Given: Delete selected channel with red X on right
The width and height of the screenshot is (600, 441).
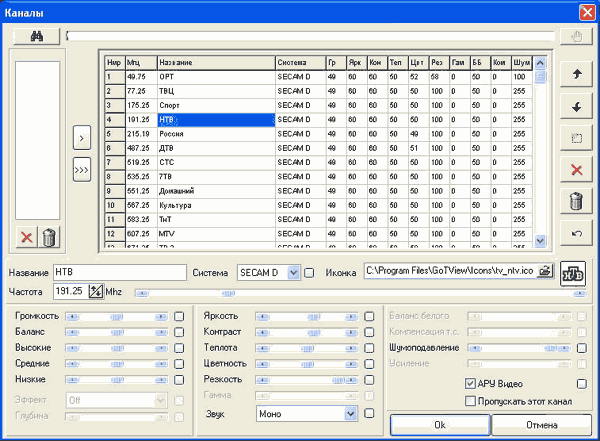Looking at the screenshot, I should 576,170.
